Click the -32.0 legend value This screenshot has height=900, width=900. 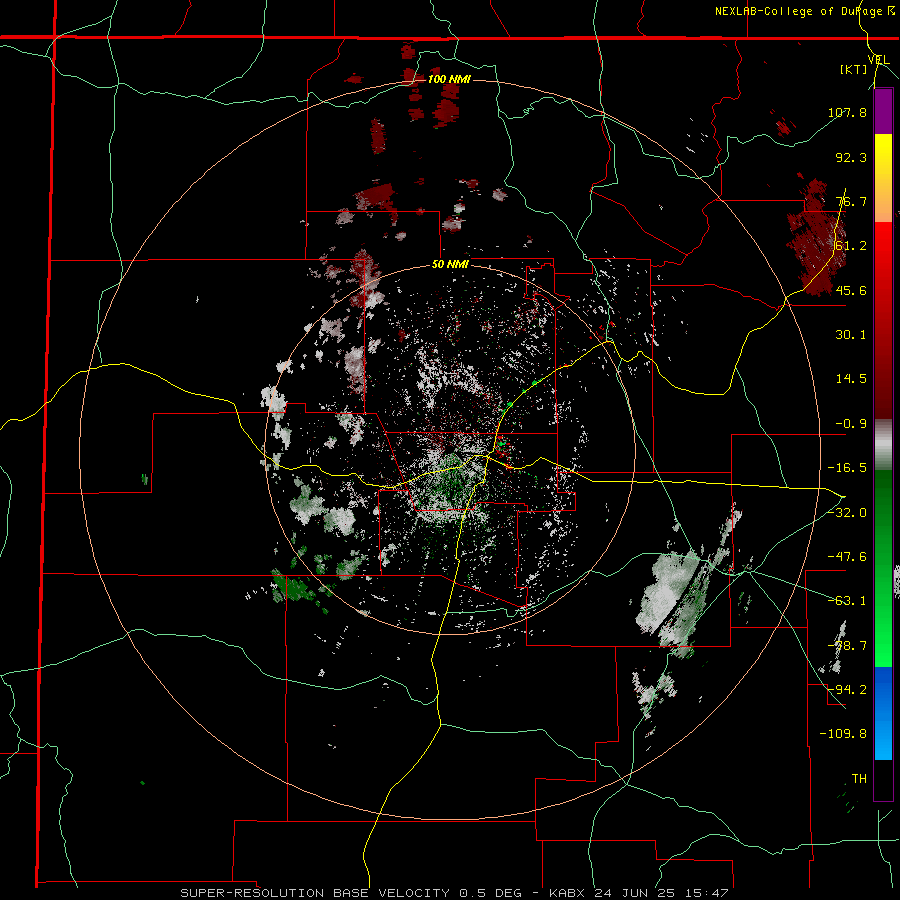click(x=847, y=512)
